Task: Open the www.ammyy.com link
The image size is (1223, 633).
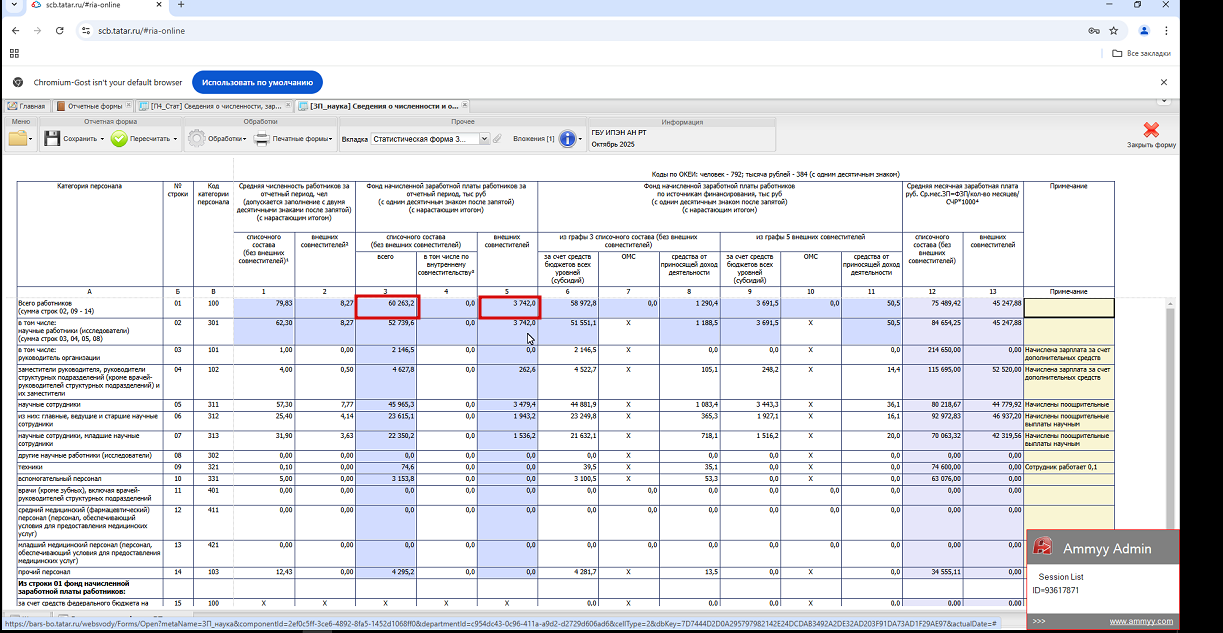Action: point(1140,621)
